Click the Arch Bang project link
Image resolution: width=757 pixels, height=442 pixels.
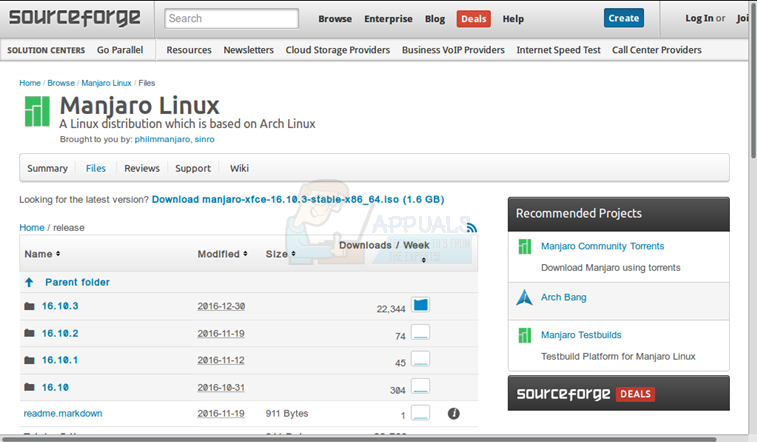coord(563,297)
